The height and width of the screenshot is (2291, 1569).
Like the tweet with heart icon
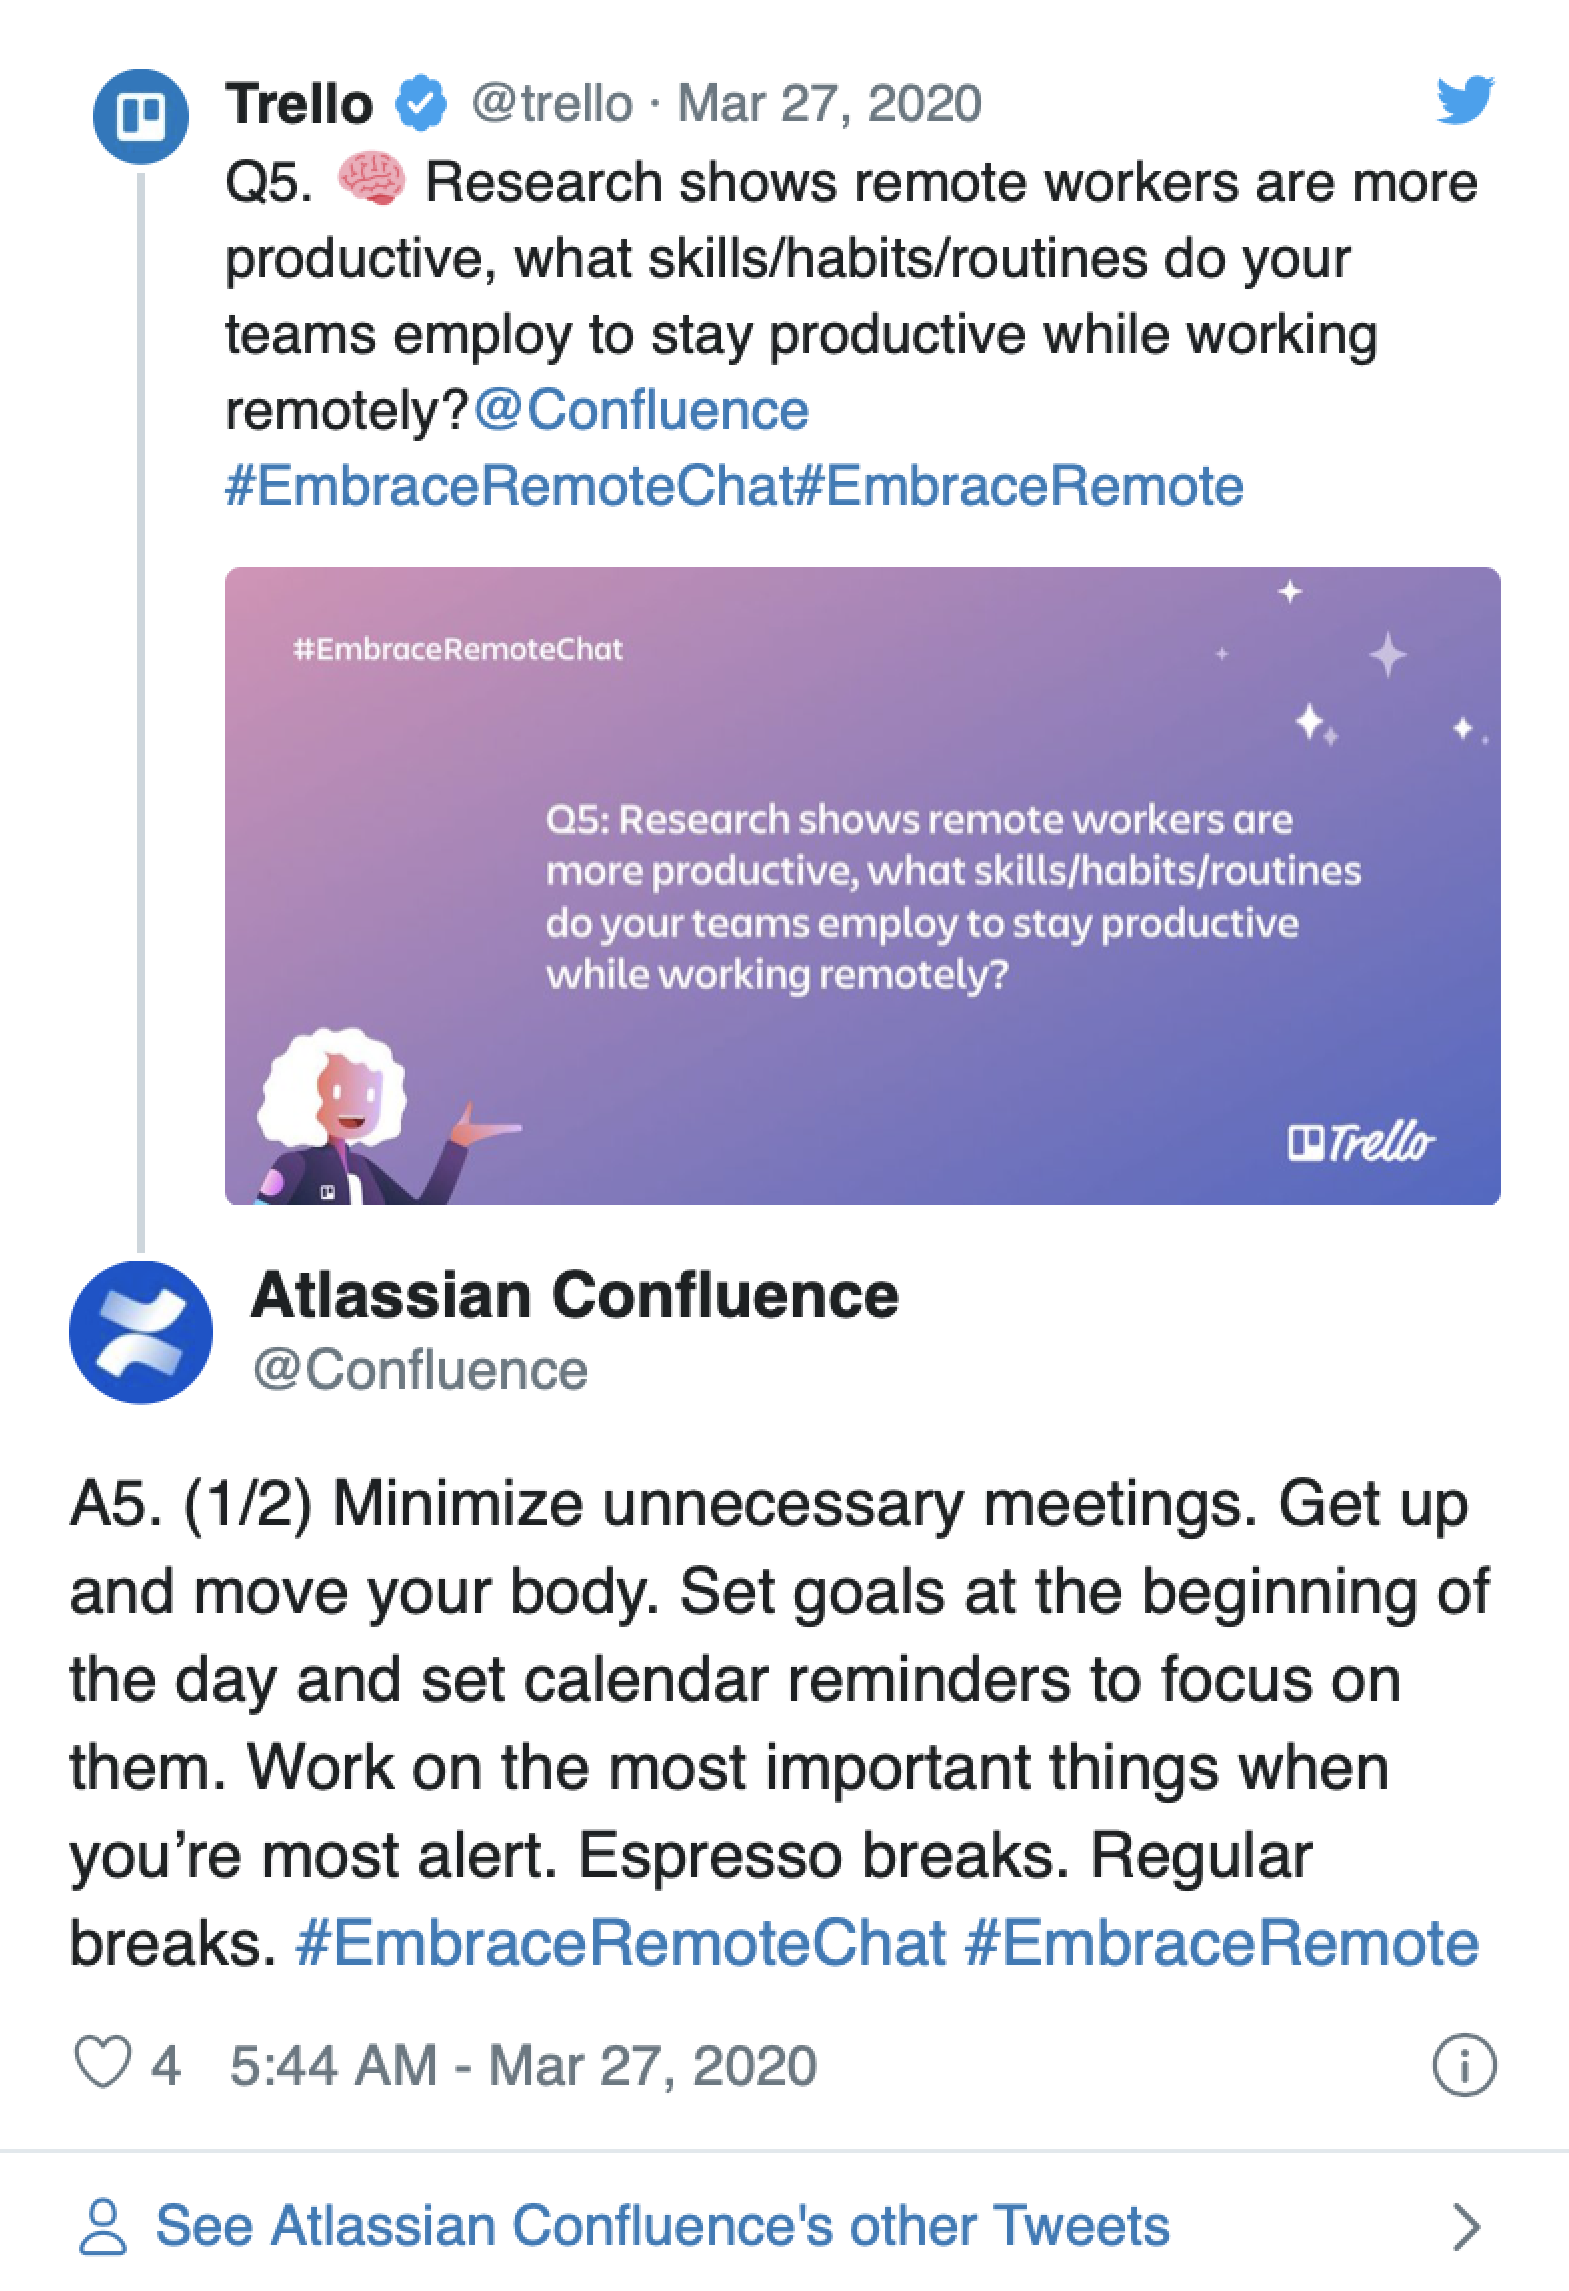(x=103, y=2062)
